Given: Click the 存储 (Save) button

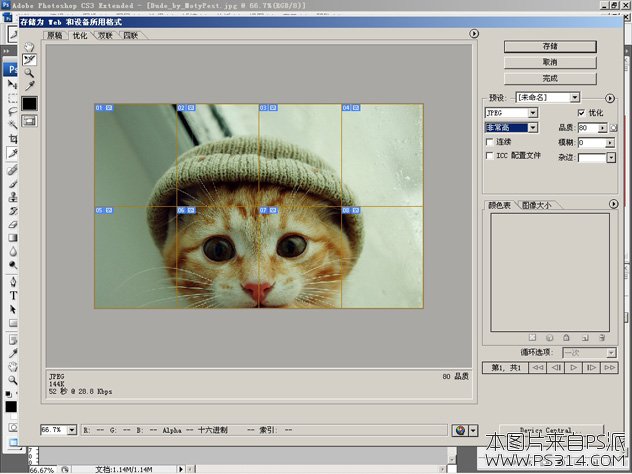Looking at the screenshot, I should (x=550, y=45).
